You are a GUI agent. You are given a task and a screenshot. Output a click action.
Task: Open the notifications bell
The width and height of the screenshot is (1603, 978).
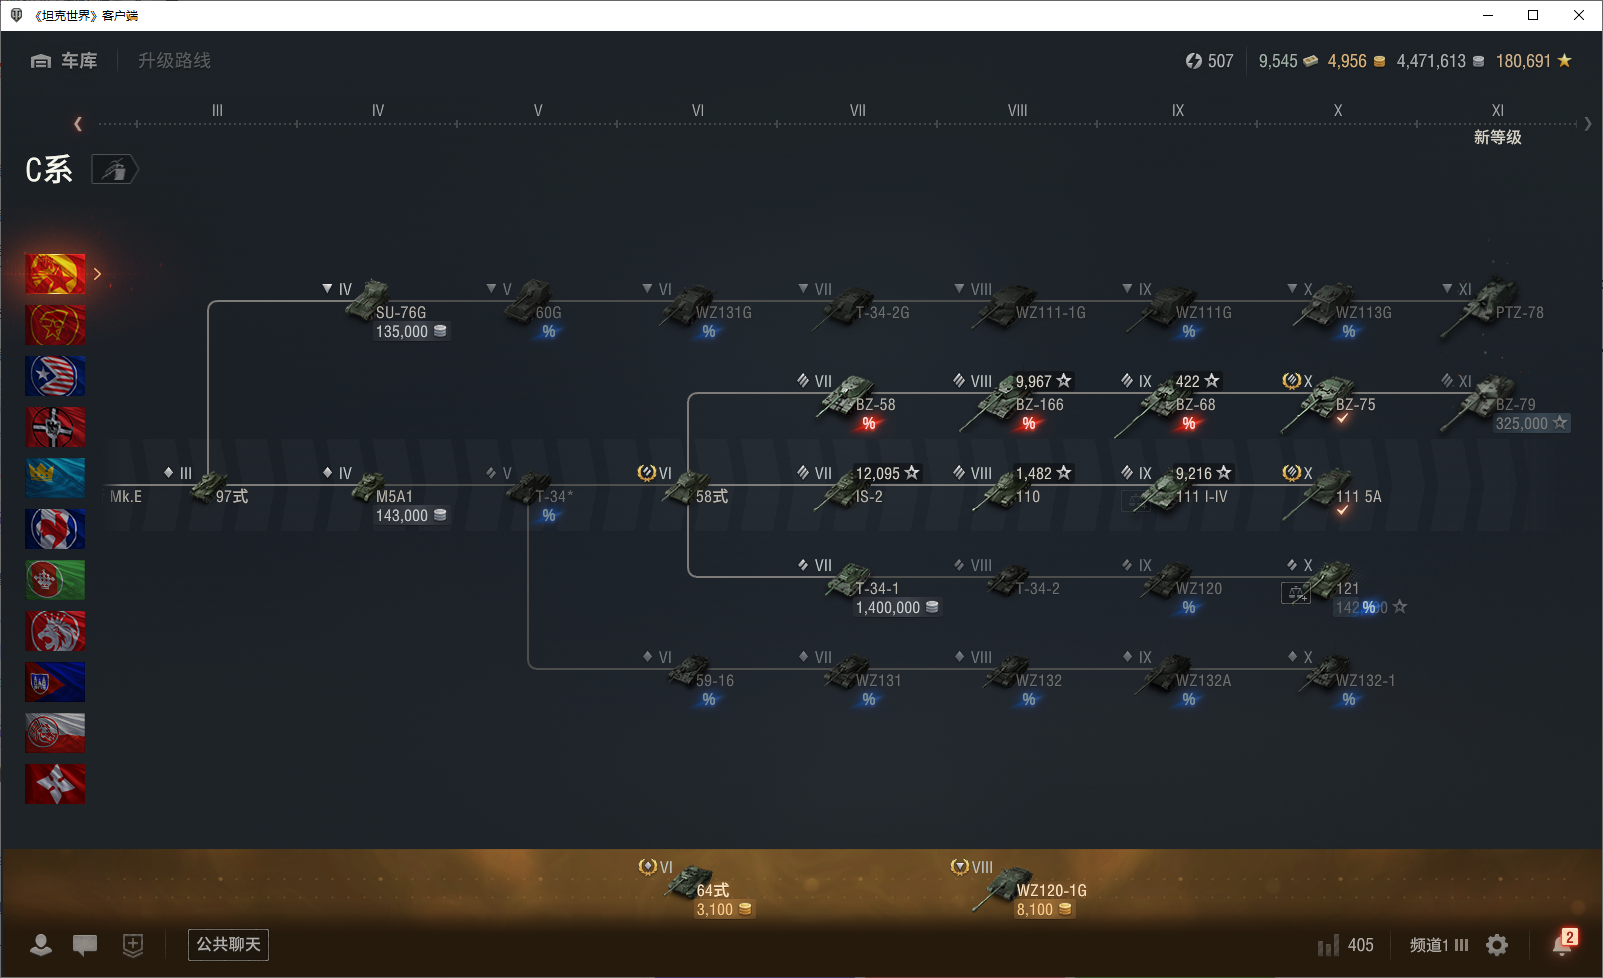[x=1563, y=943]
